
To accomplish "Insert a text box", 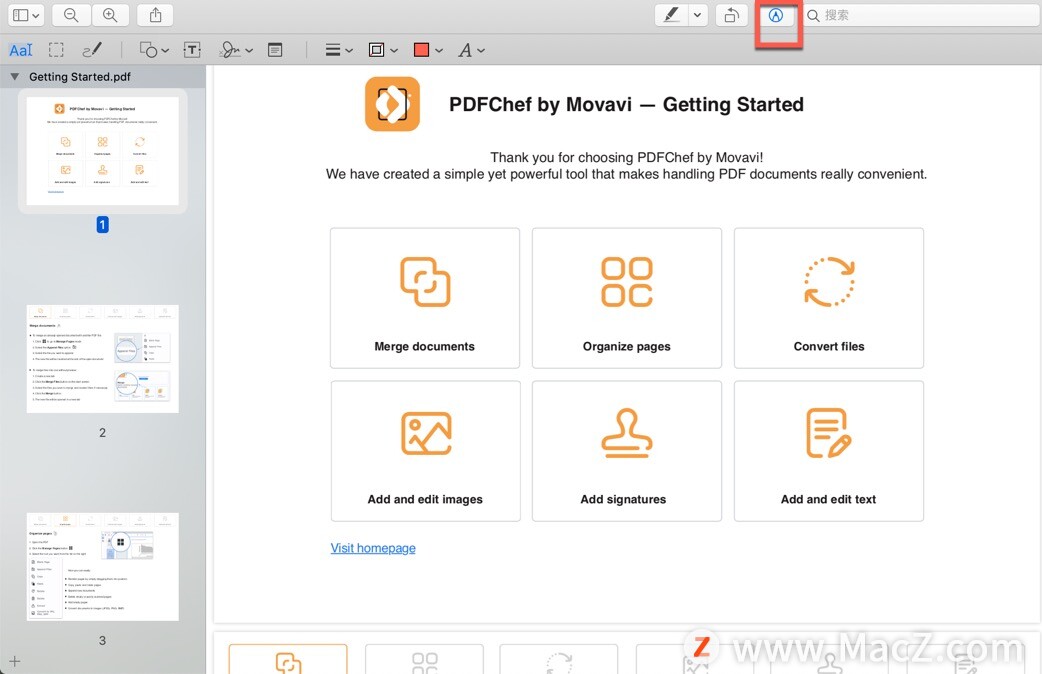I will pyautogui.click(x=192, y=50).
